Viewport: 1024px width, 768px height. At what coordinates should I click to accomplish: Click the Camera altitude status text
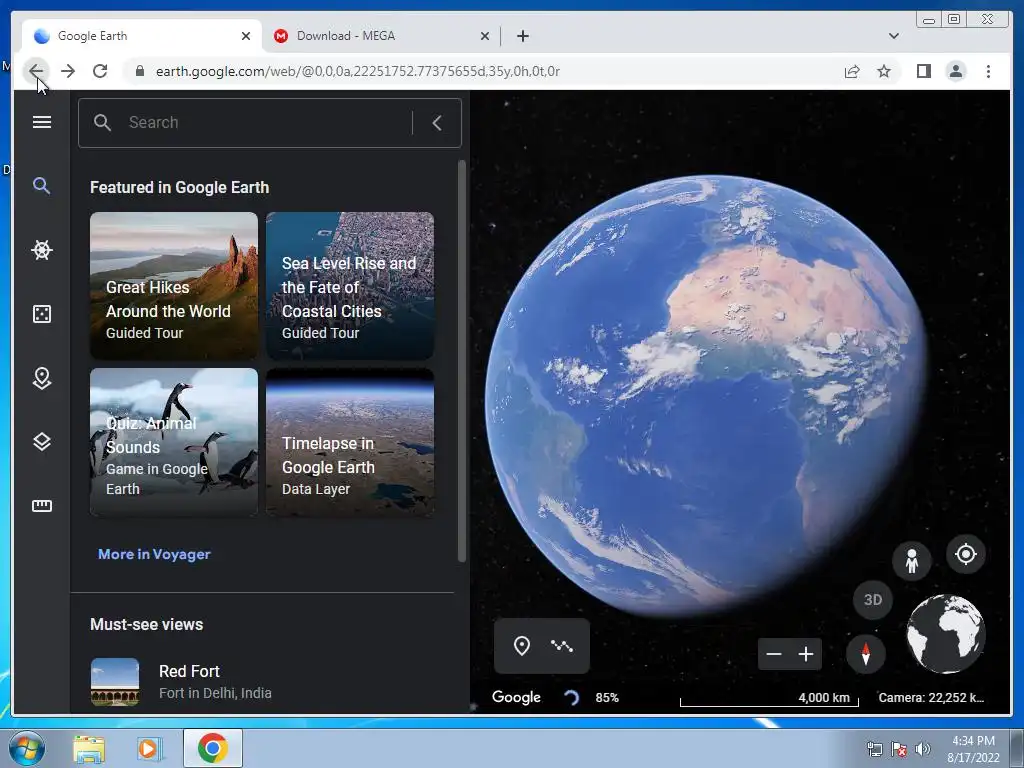coord(931,697)
